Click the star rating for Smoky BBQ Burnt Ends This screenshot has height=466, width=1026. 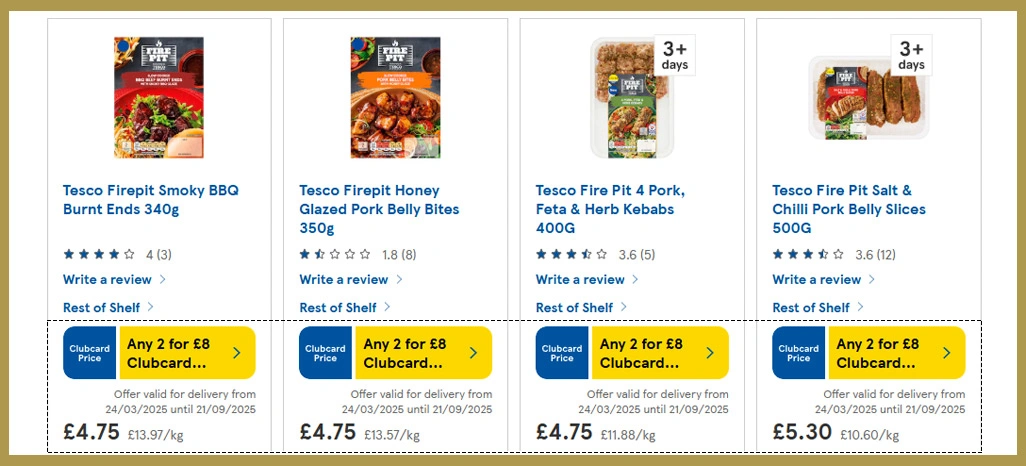point(99,254)
